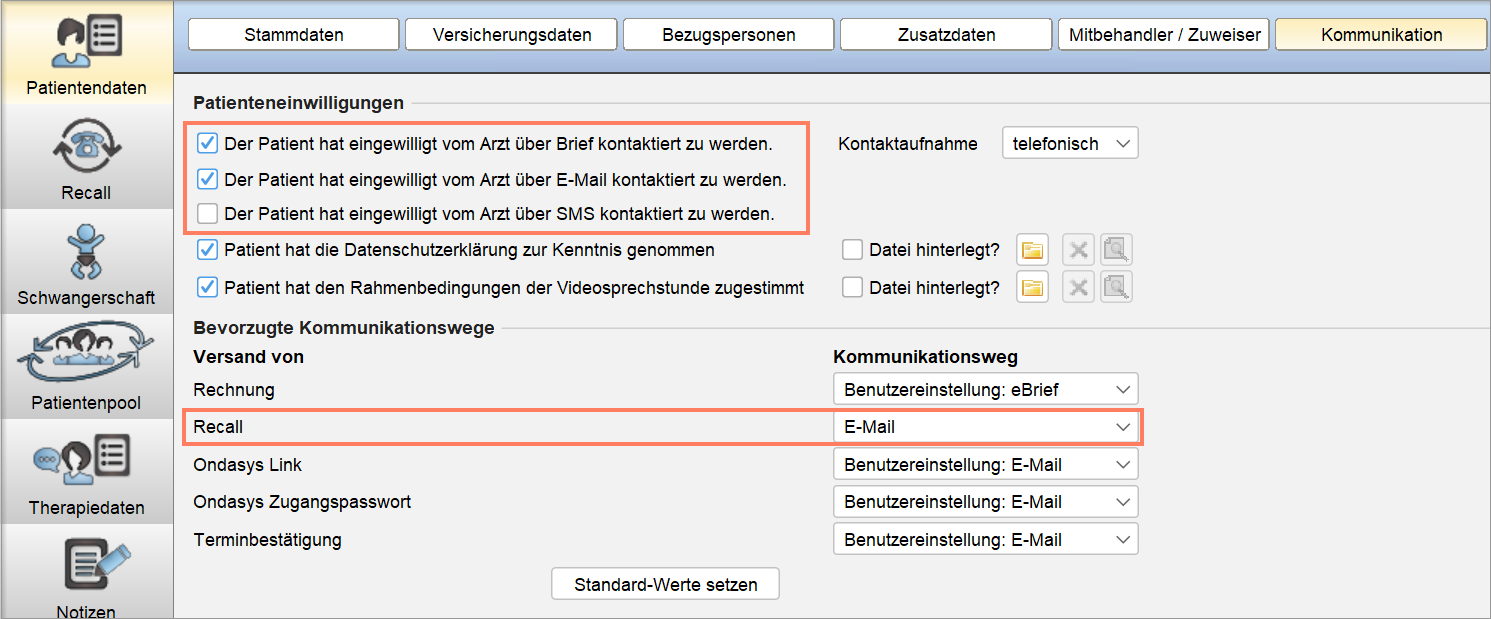Screen dimensions: 1491x619
Task: Switch to Mitbehandler / Zuweiser tab
Action: (1164, 35)
